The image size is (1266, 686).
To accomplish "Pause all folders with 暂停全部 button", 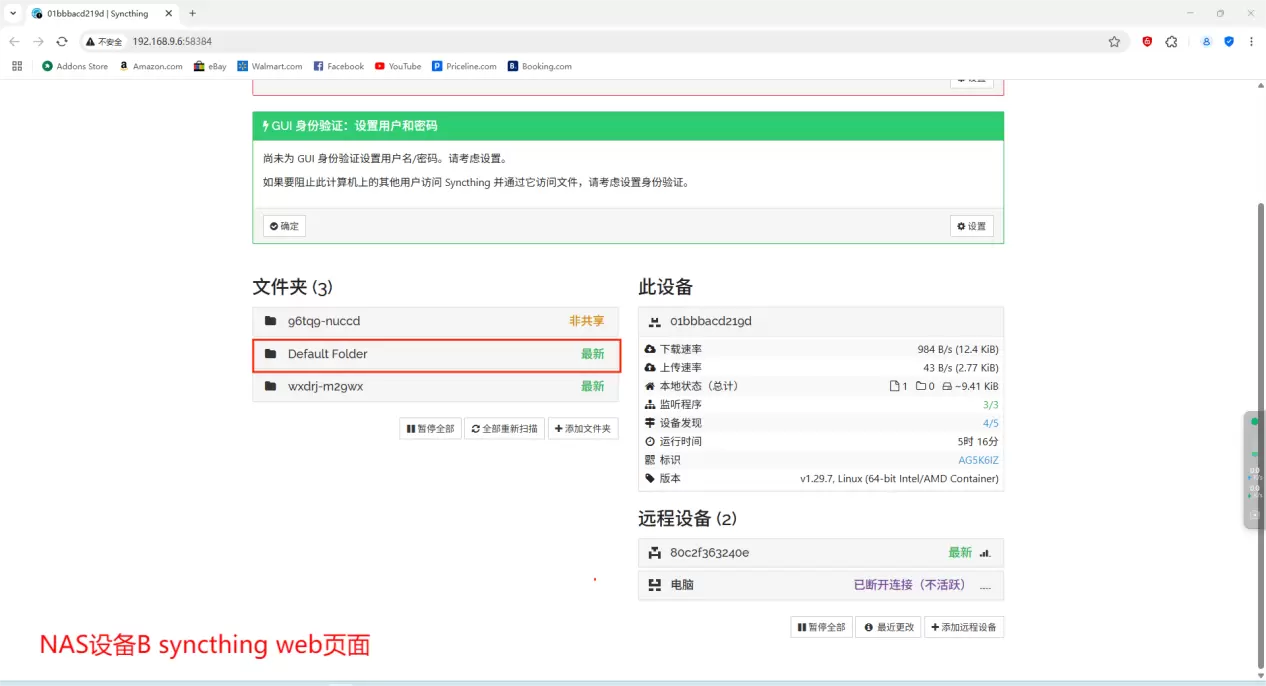I will tap(430, 429).
